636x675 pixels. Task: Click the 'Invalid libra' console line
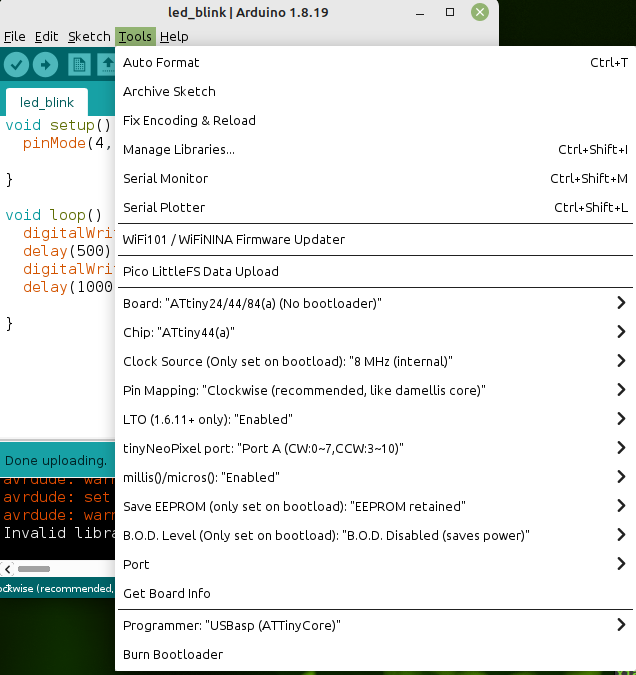59,533
